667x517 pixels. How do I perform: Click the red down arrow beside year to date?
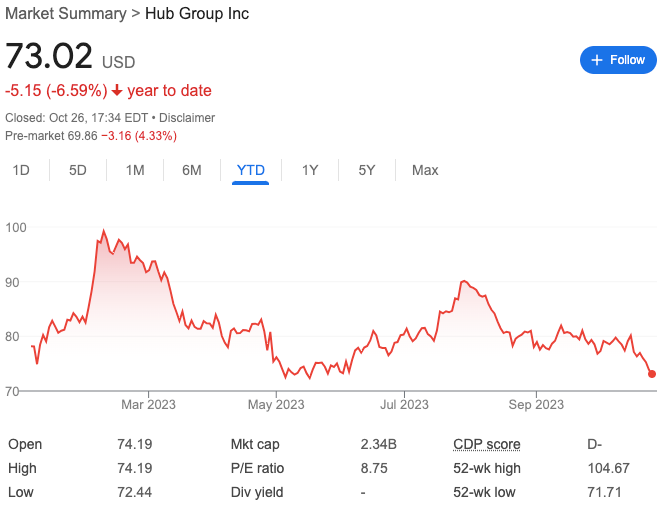click(117, 91)
